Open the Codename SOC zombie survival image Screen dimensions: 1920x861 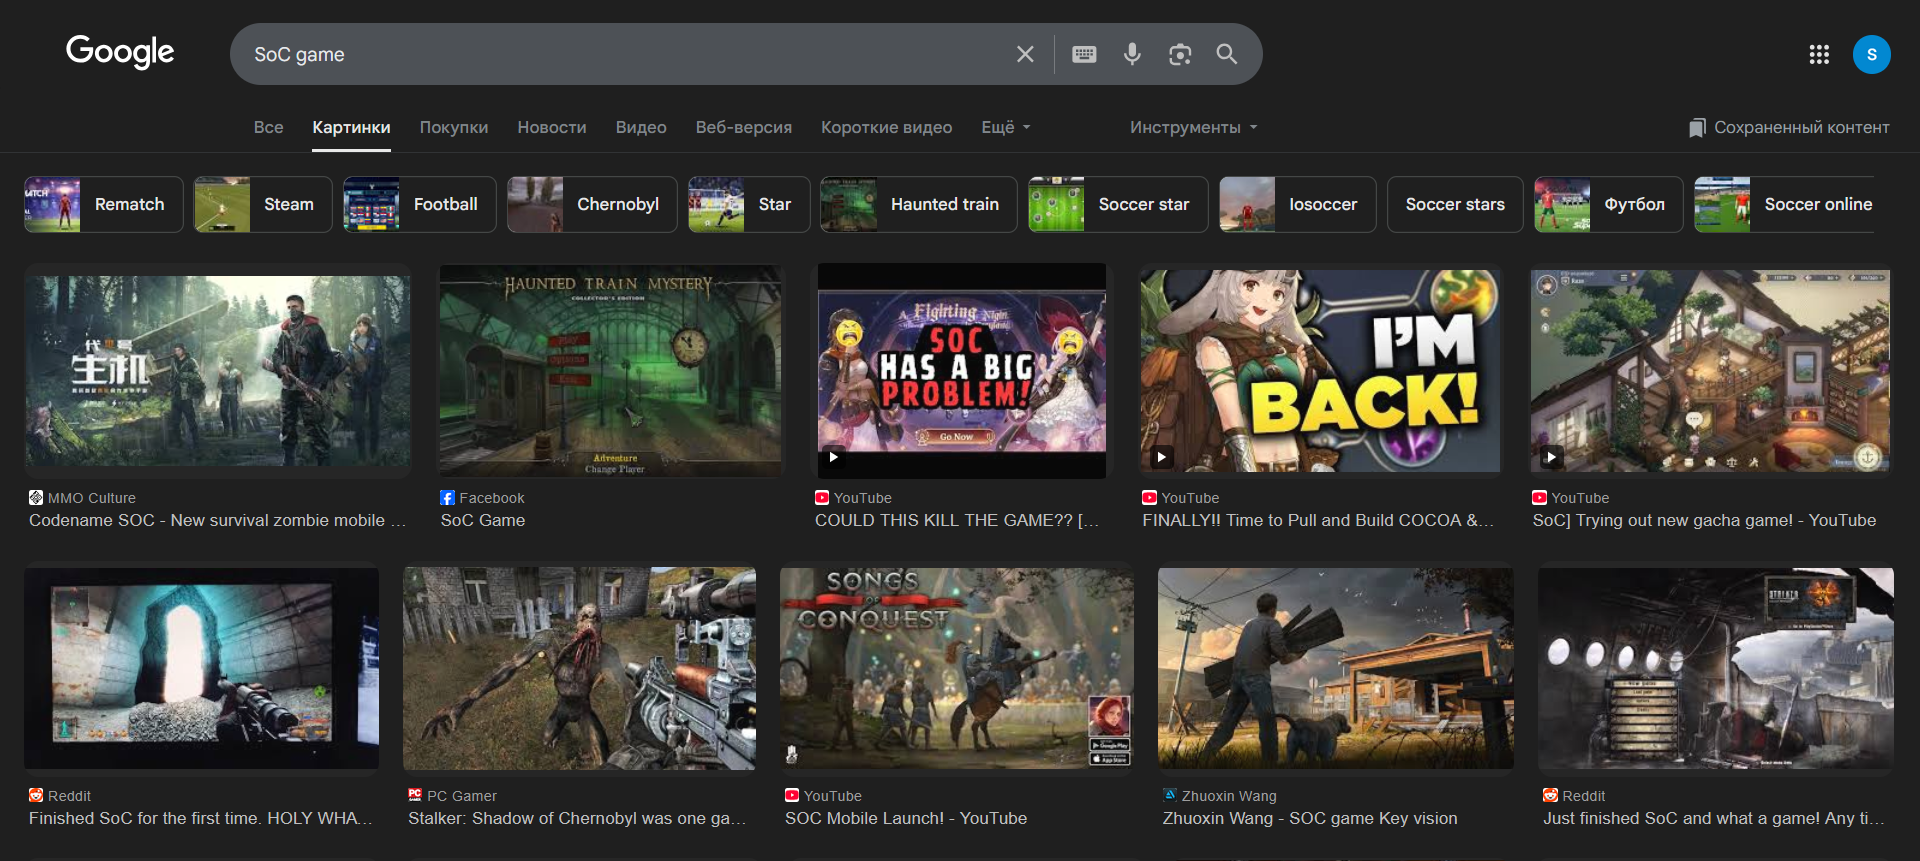(x=218, y=371)
